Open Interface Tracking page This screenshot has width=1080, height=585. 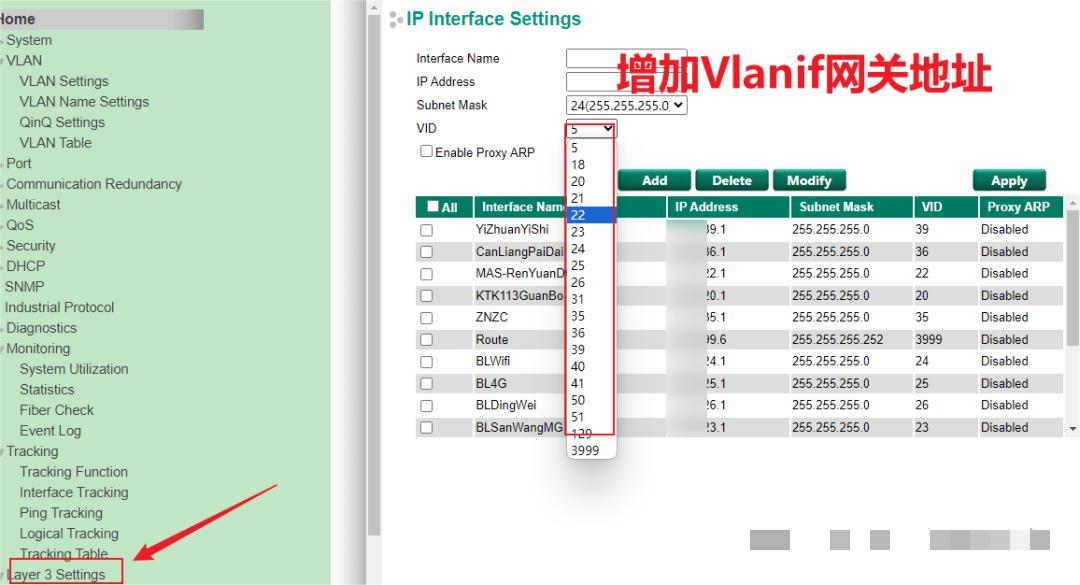coord(74,493)
